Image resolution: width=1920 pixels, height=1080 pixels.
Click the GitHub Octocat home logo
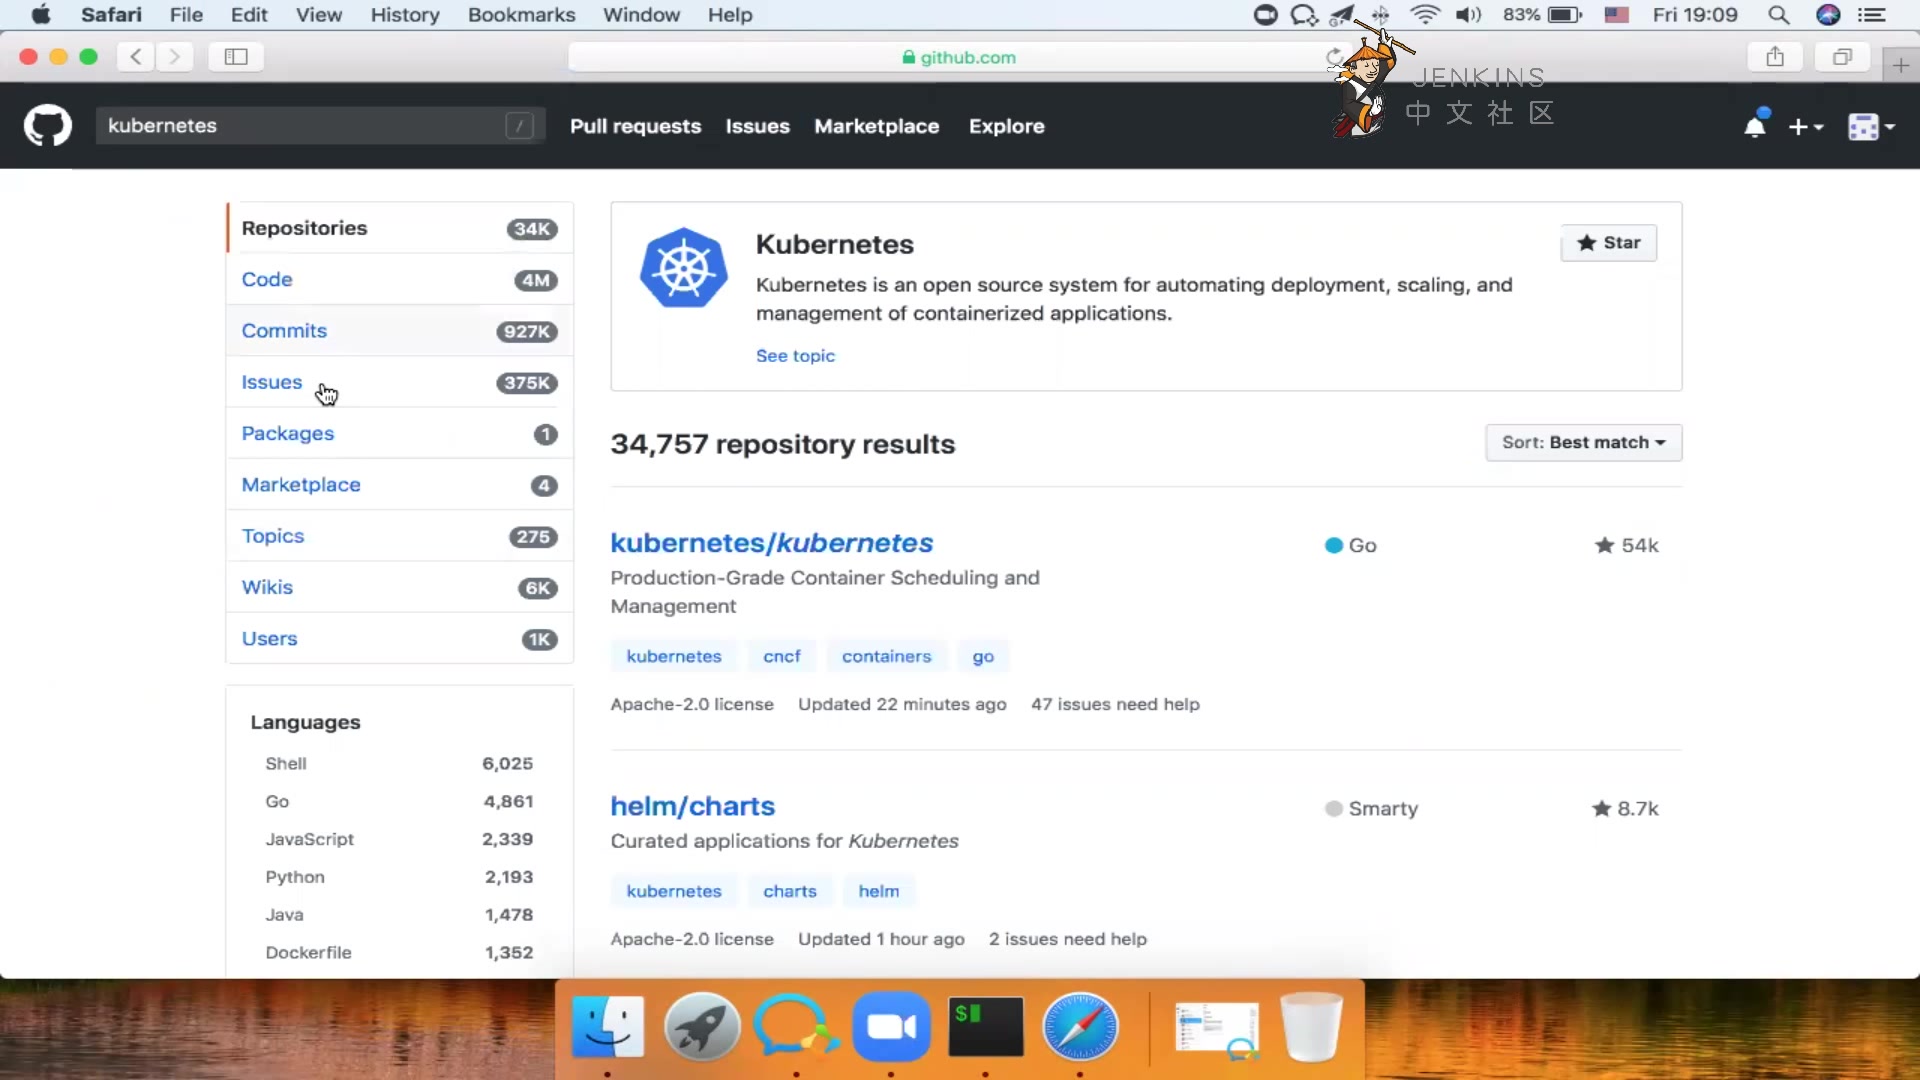[47, 126]
